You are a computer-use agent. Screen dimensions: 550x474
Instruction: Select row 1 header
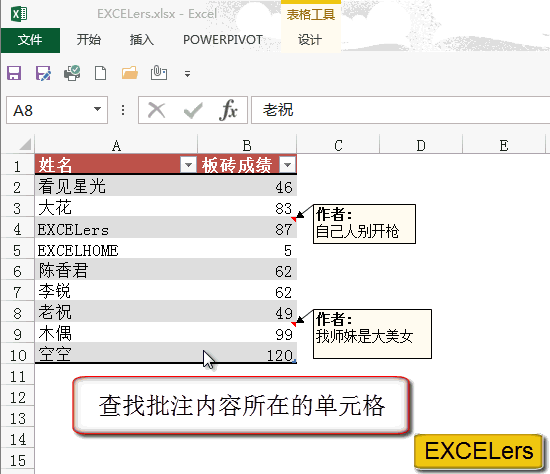pos(17,166)
